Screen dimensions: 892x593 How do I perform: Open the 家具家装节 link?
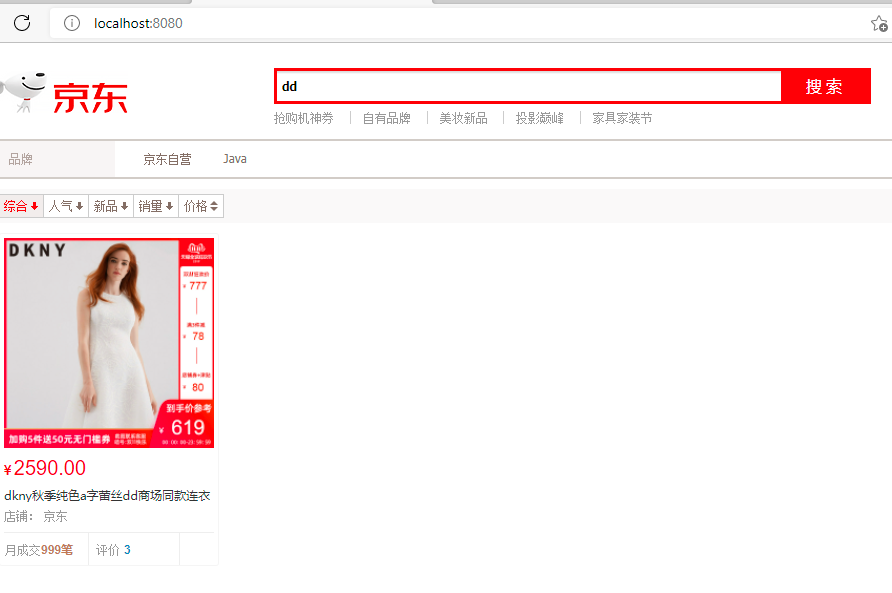[x=622, y=118]
